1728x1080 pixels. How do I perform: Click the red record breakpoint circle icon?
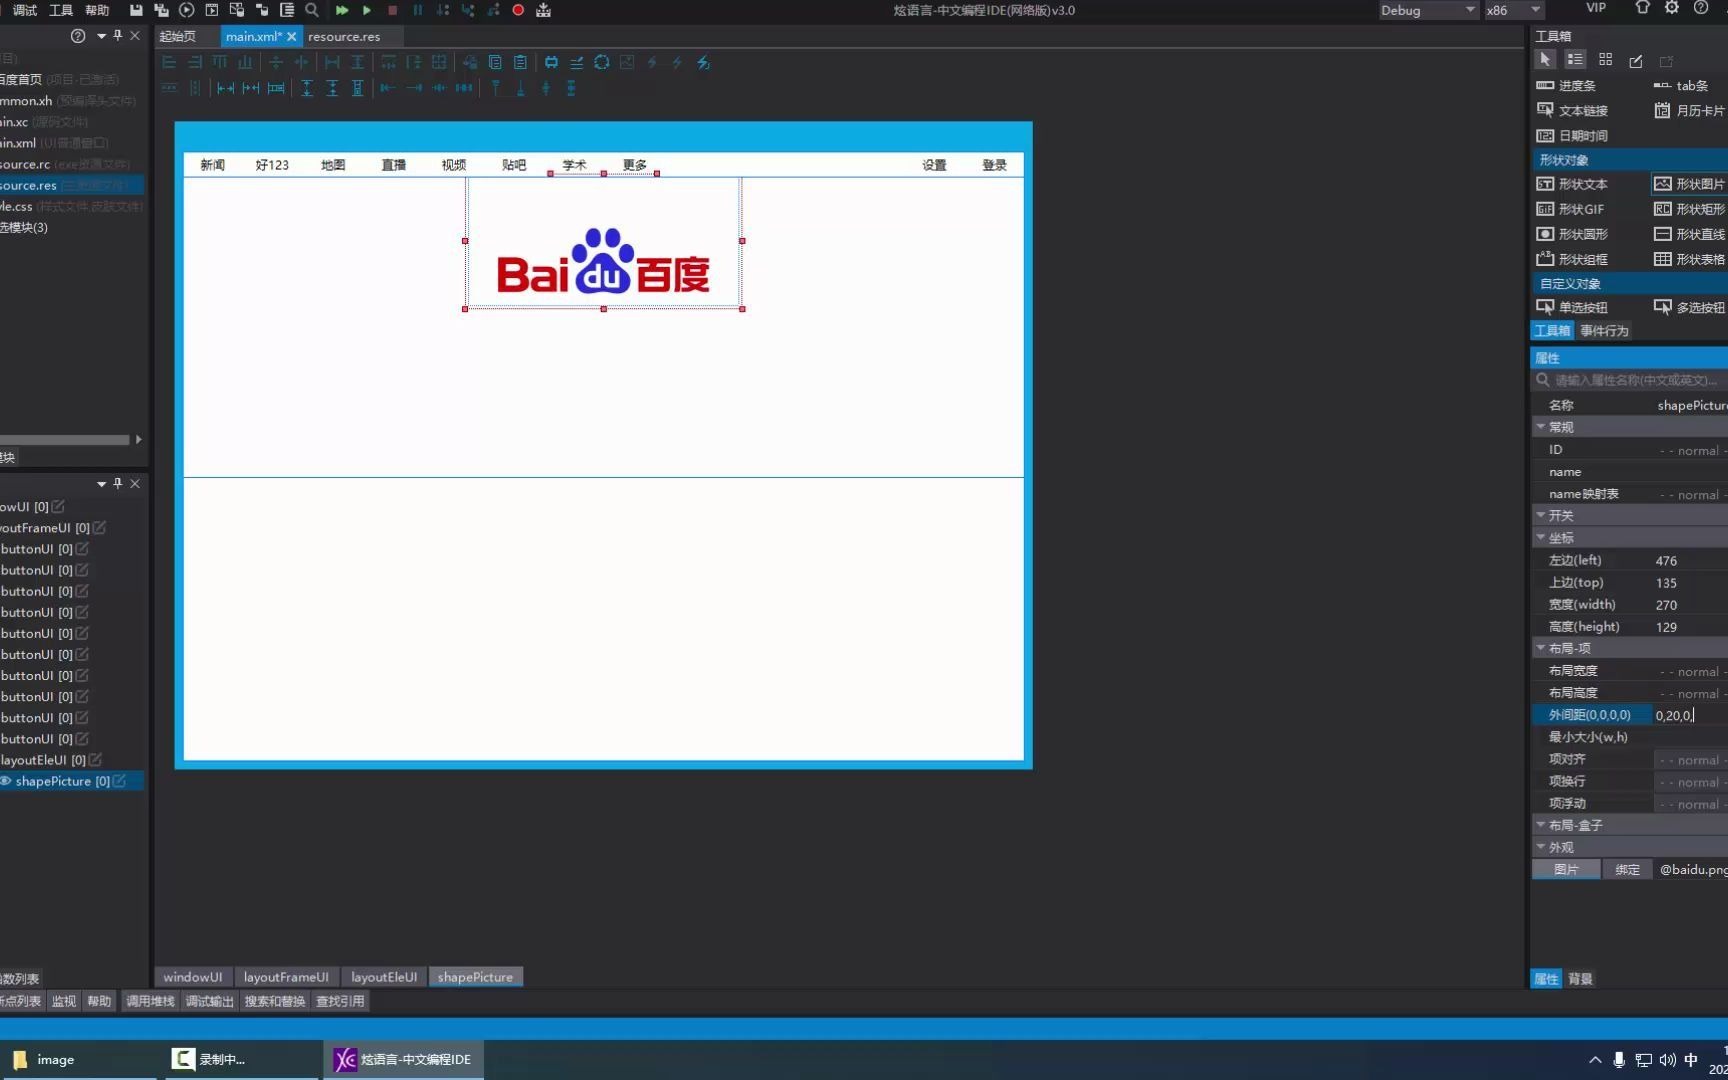(518, 10)
